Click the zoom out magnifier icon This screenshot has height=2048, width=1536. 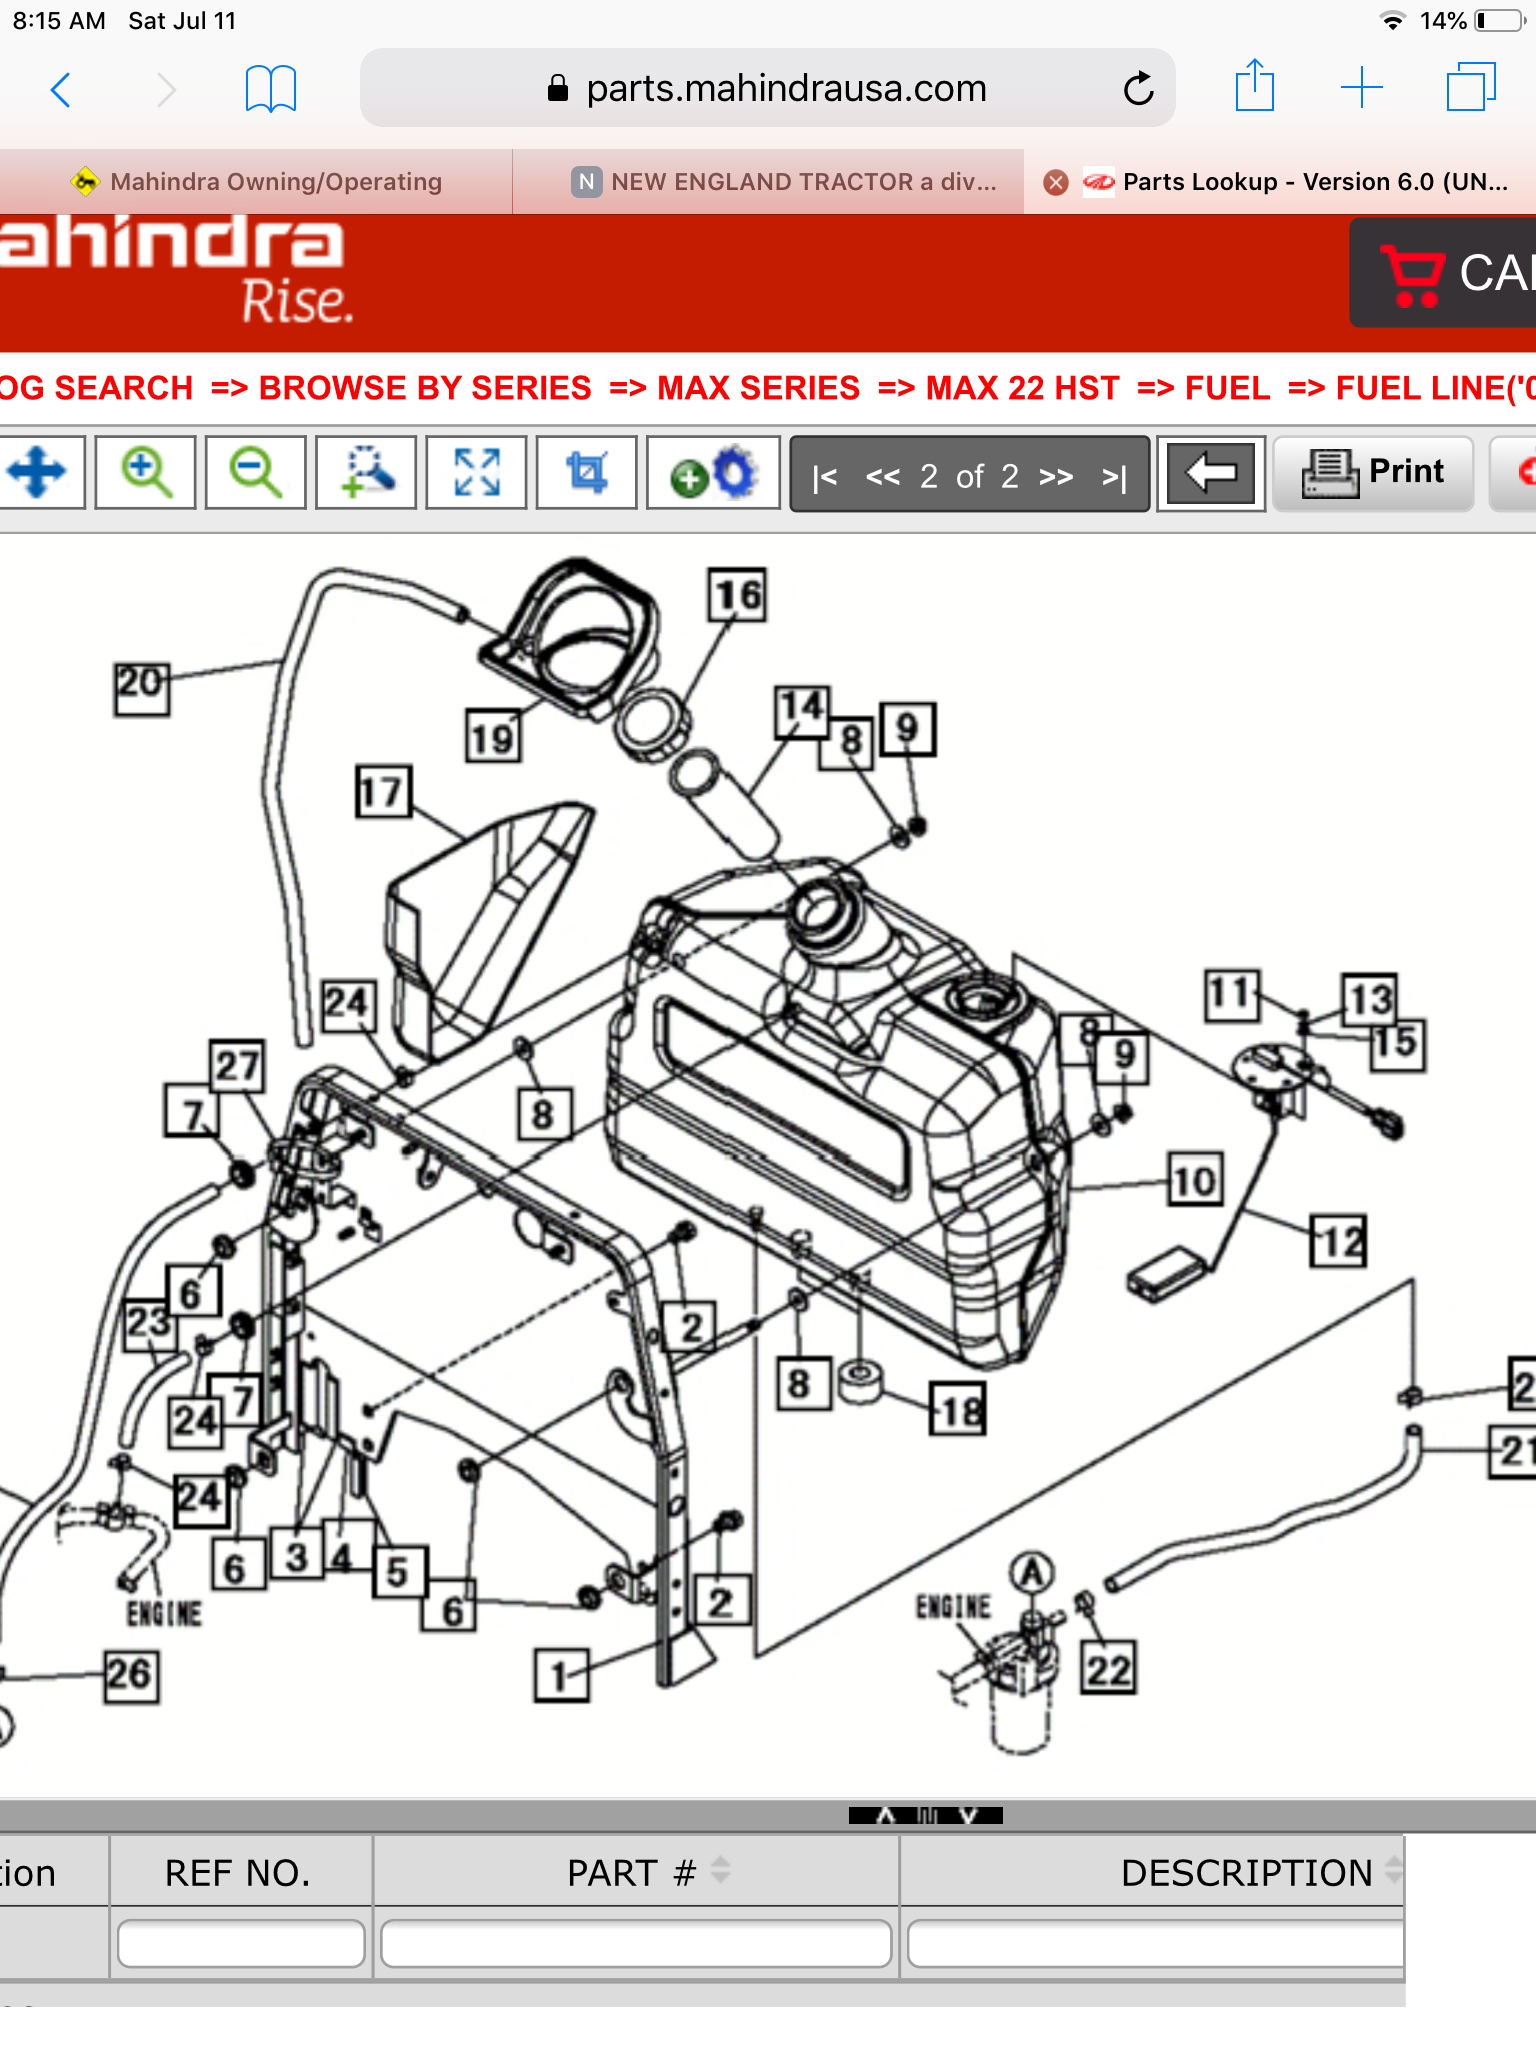tap(256, 472)
